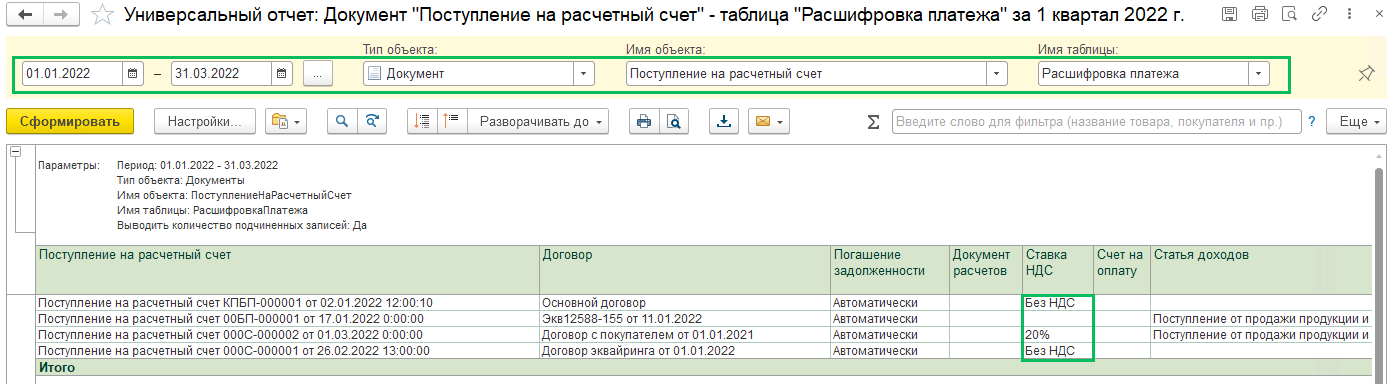Click the 'Сформировать' button
Viewport: 1399px width, 384px height.
pos(69,121)
